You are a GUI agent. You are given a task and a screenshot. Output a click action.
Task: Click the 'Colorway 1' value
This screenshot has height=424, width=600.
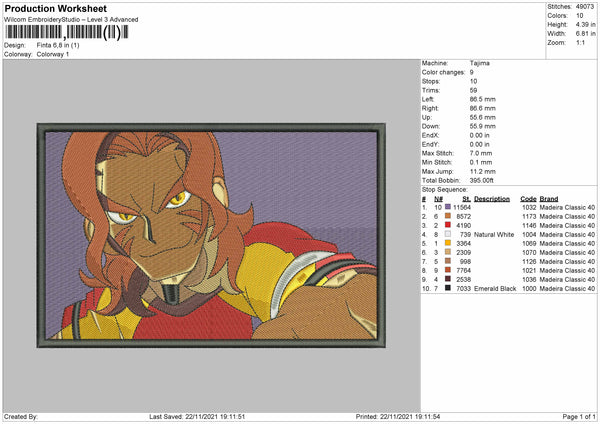coord(53,54)
